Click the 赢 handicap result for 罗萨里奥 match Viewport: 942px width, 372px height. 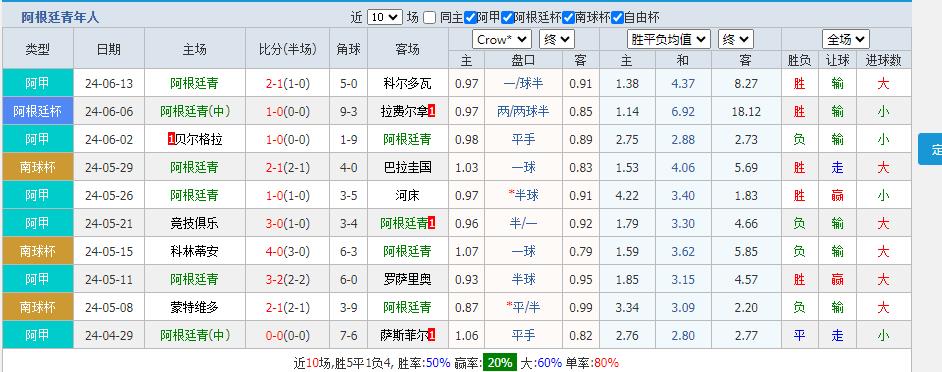coord(837,279)
